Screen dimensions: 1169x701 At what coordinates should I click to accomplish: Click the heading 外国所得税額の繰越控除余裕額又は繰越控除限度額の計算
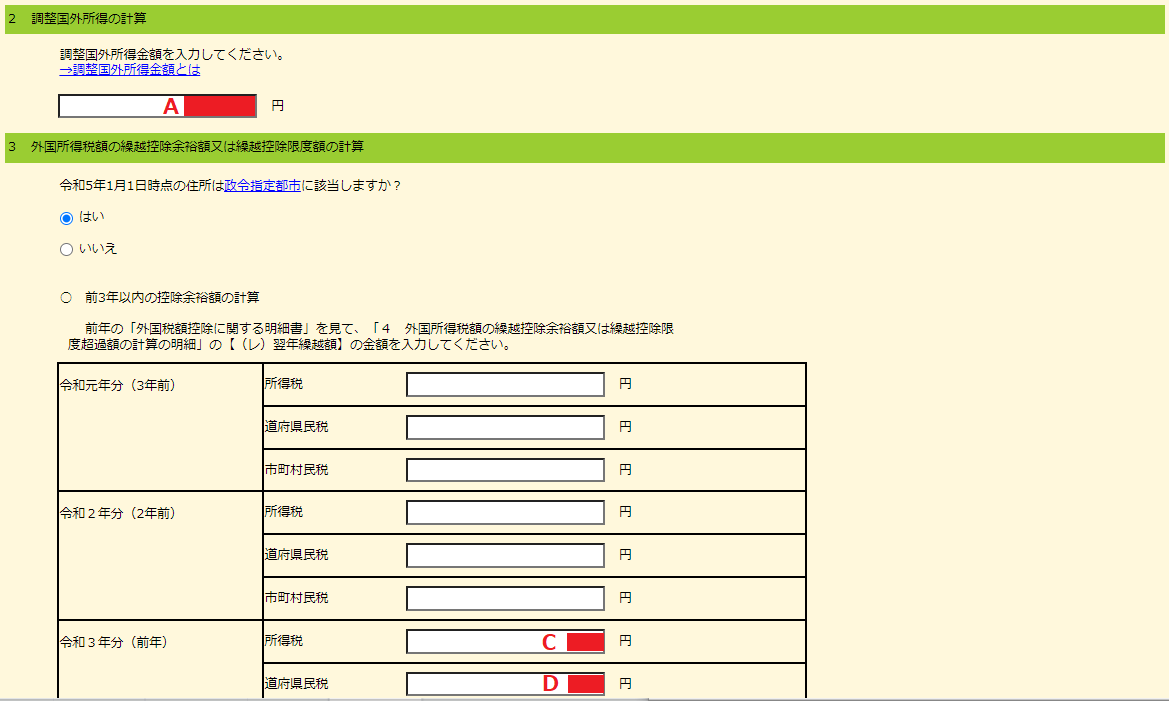[197, 147]
